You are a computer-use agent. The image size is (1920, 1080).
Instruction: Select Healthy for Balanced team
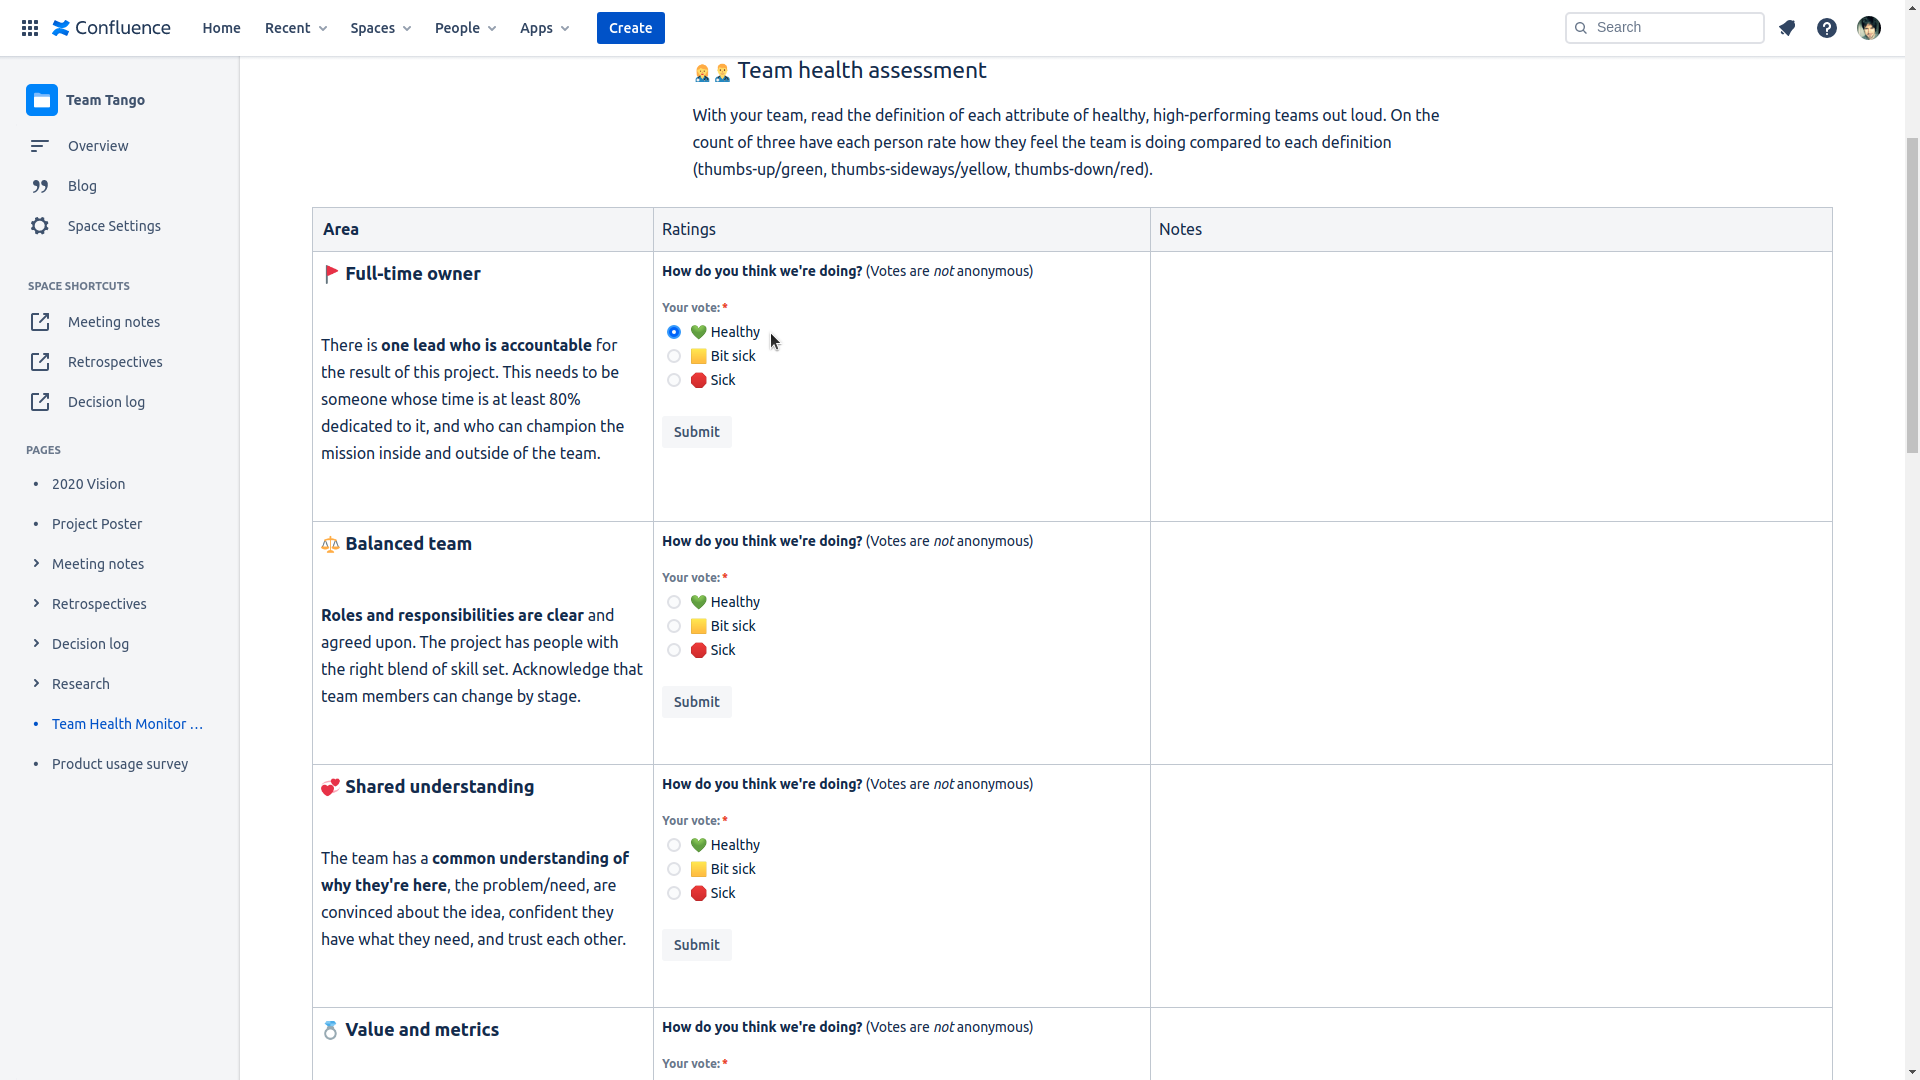point(674,602)
